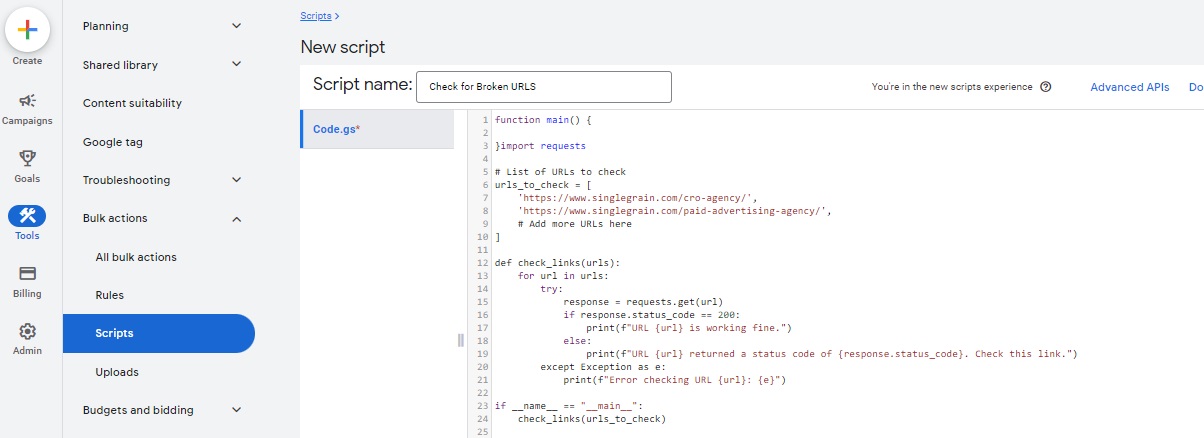
Task: Click the Create plus icon
Action: click(27, 31)
